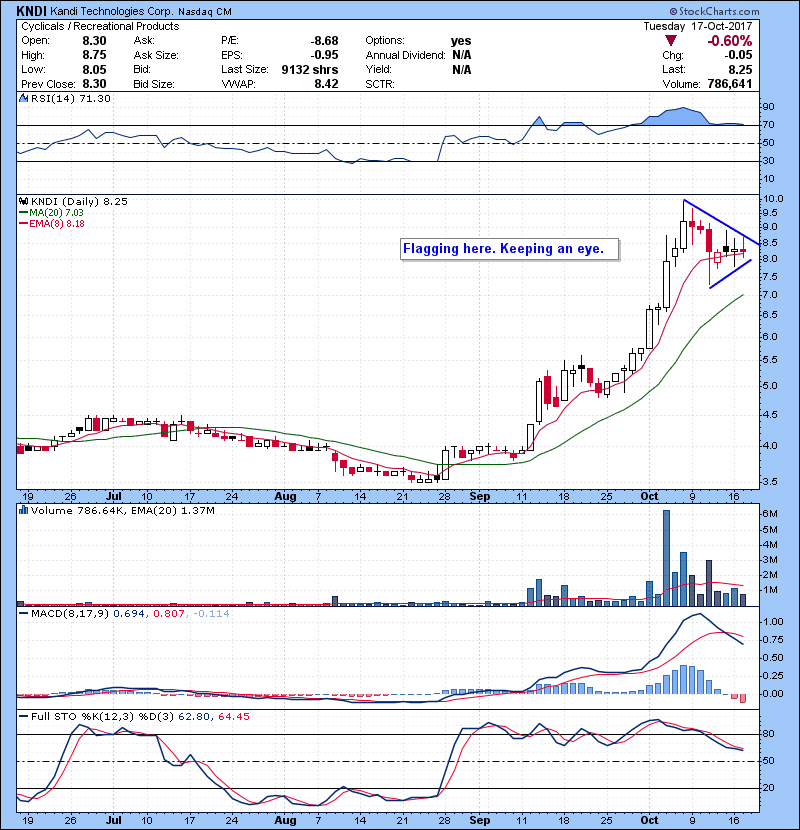Click the 10.0 label on the price axis

click(772, 199)
